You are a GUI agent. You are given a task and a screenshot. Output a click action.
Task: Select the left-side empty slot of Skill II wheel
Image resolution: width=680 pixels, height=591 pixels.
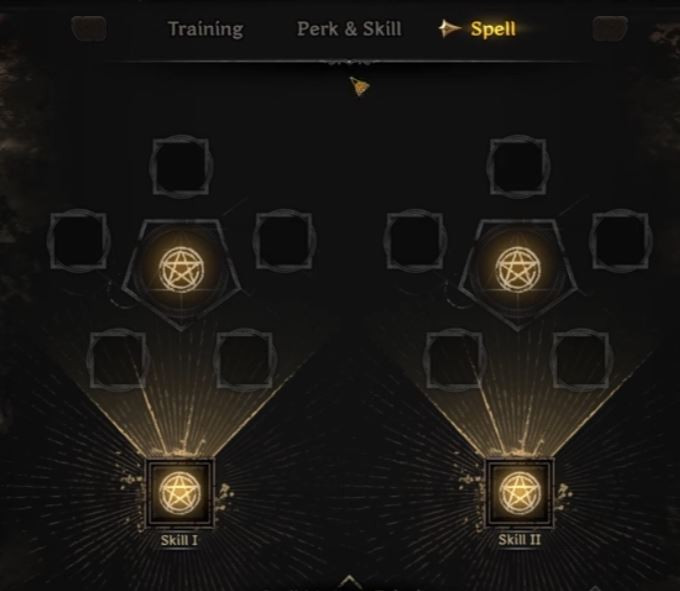pyautogui.click(x=415, y=241)
